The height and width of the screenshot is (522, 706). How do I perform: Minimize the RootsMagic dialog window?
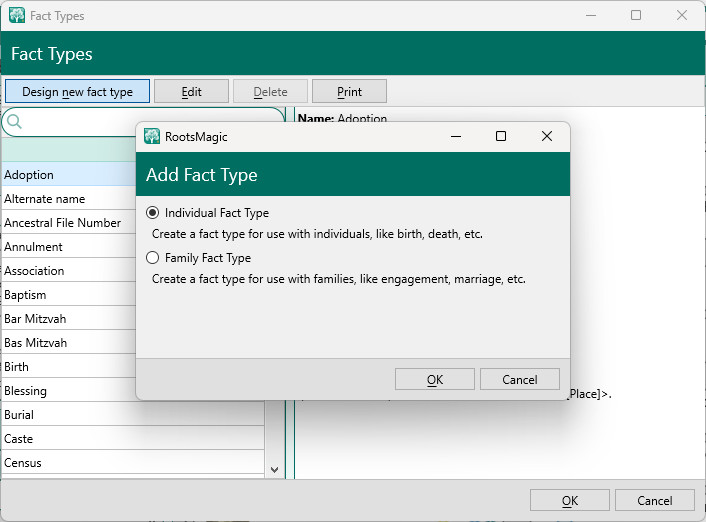(456, 136)
